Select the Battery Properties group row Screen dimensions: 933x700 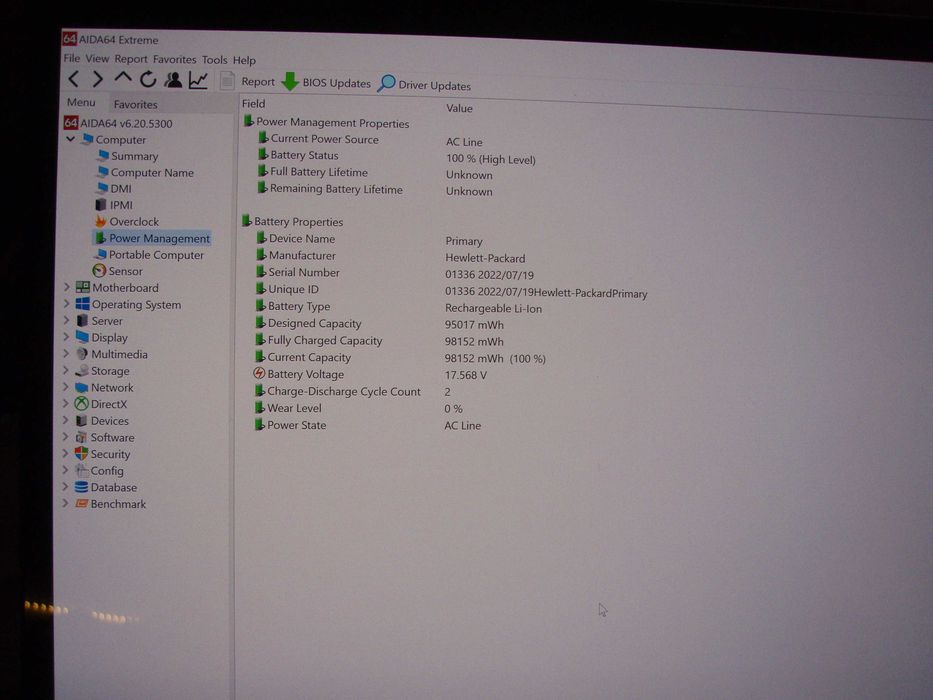292,221
